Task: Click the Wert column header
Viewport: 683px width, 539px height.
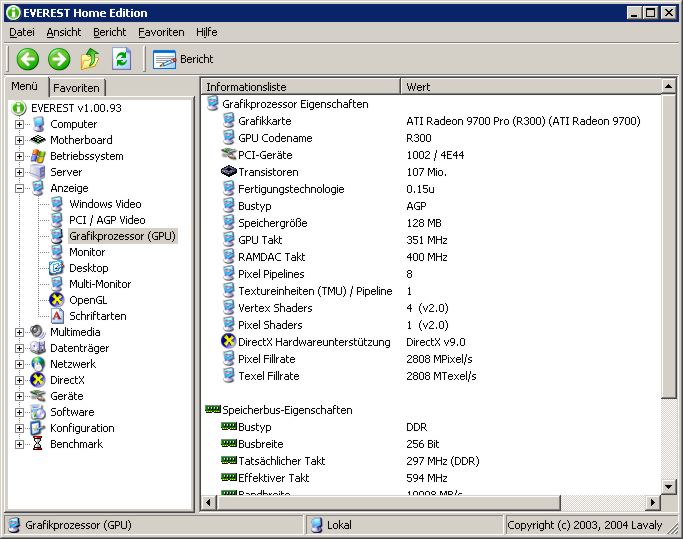Action: [x=531, y=87]
